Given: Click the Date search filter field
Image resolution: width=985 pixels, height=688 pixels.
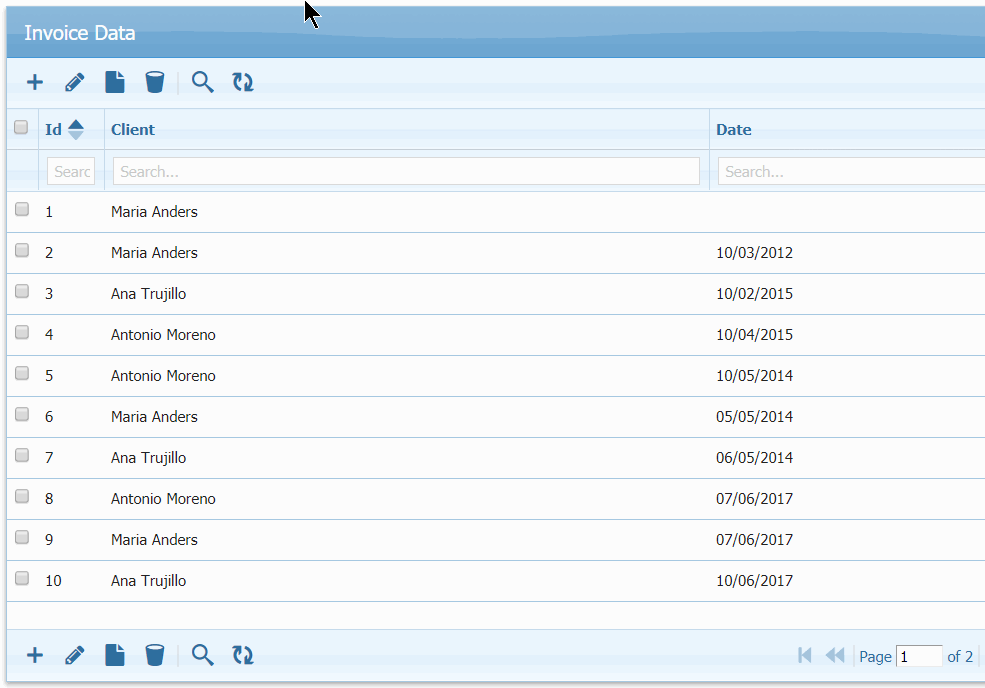Looking at the screenshot, I should 850,171.
